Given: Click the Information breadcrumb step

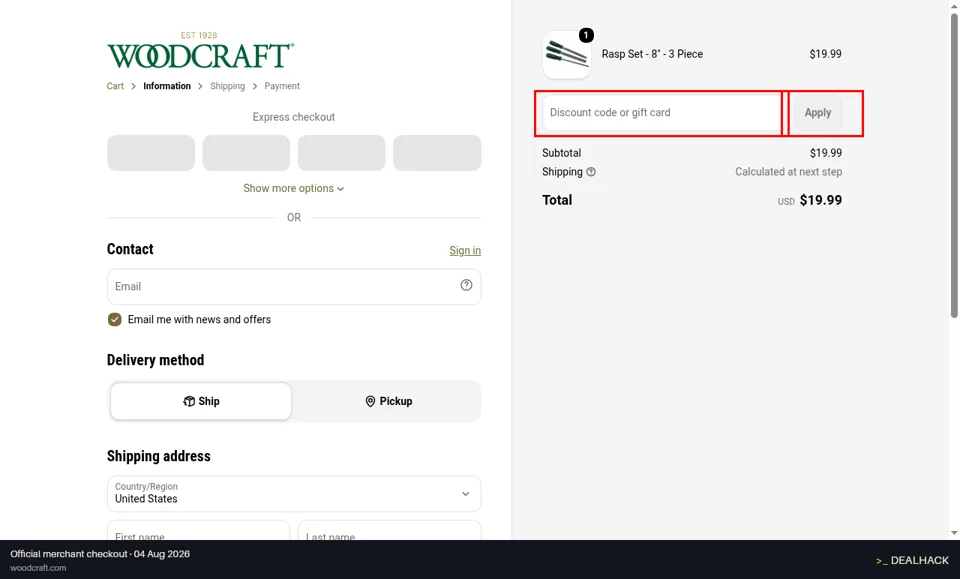Looking at the screenshot, I should [x=167, y=86].
